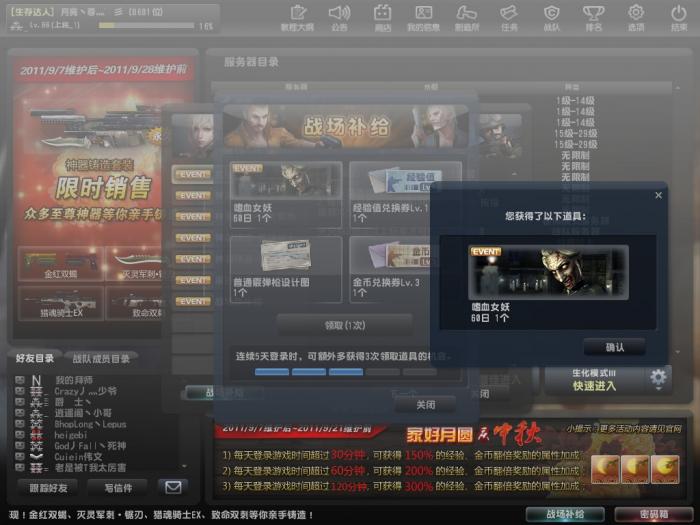Screen dimensions: 700x525
Task: Switch to 好友目录 friends tab
Action: tap(35, 358)
